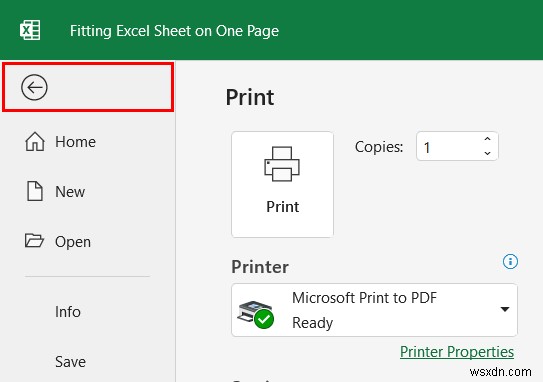Open the Microsoft Print to PDF printer dropdown

pyautogui.click(x=374, y=310)
